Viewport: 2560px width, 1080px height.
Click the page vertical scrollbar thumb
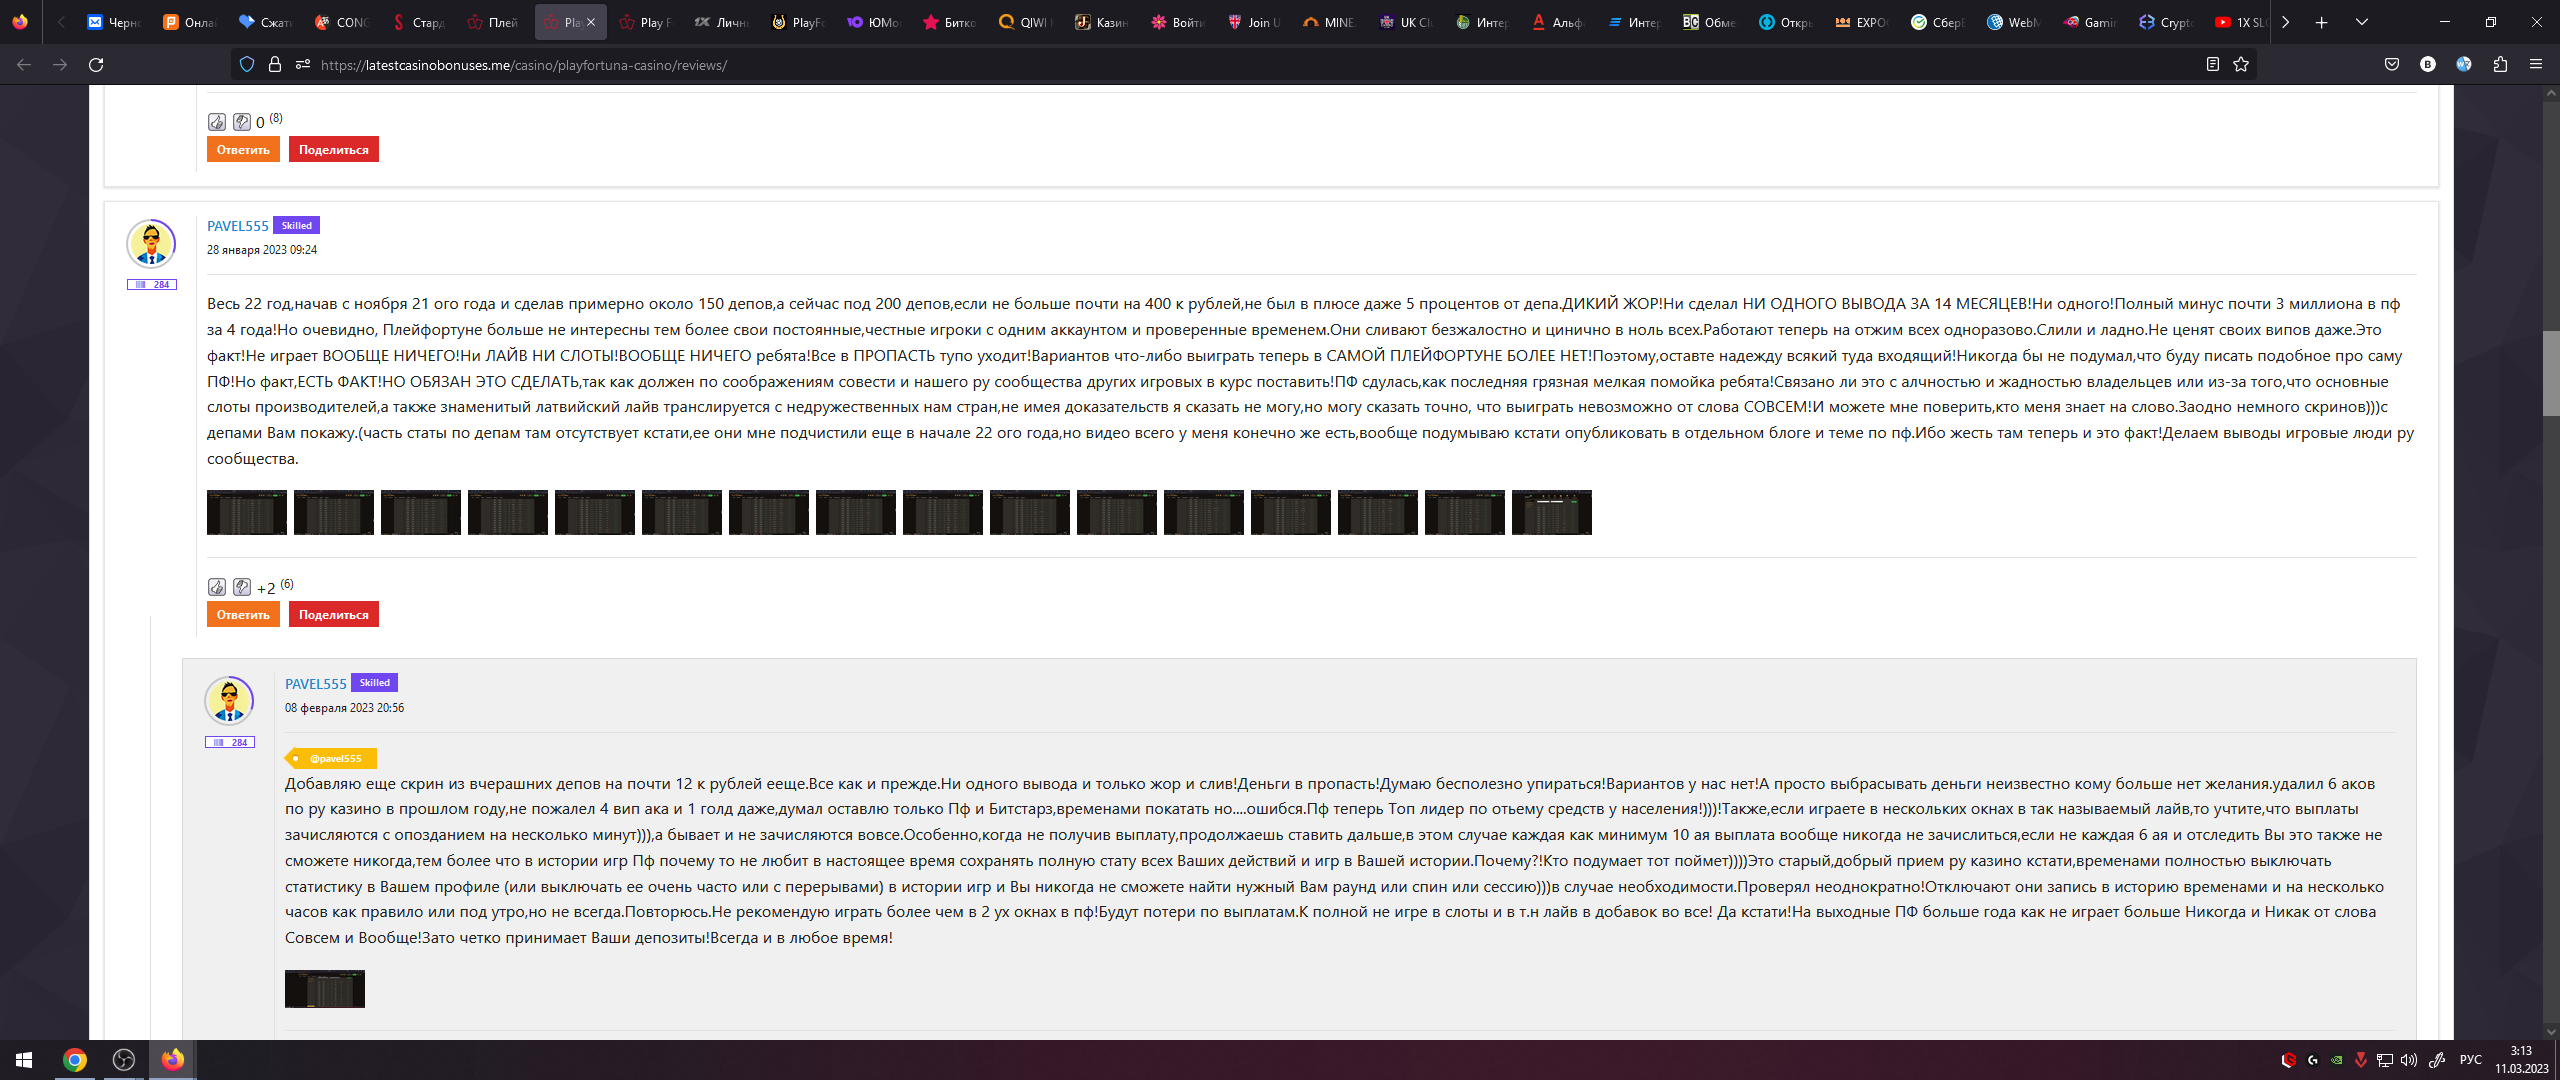pos(2550,372)
